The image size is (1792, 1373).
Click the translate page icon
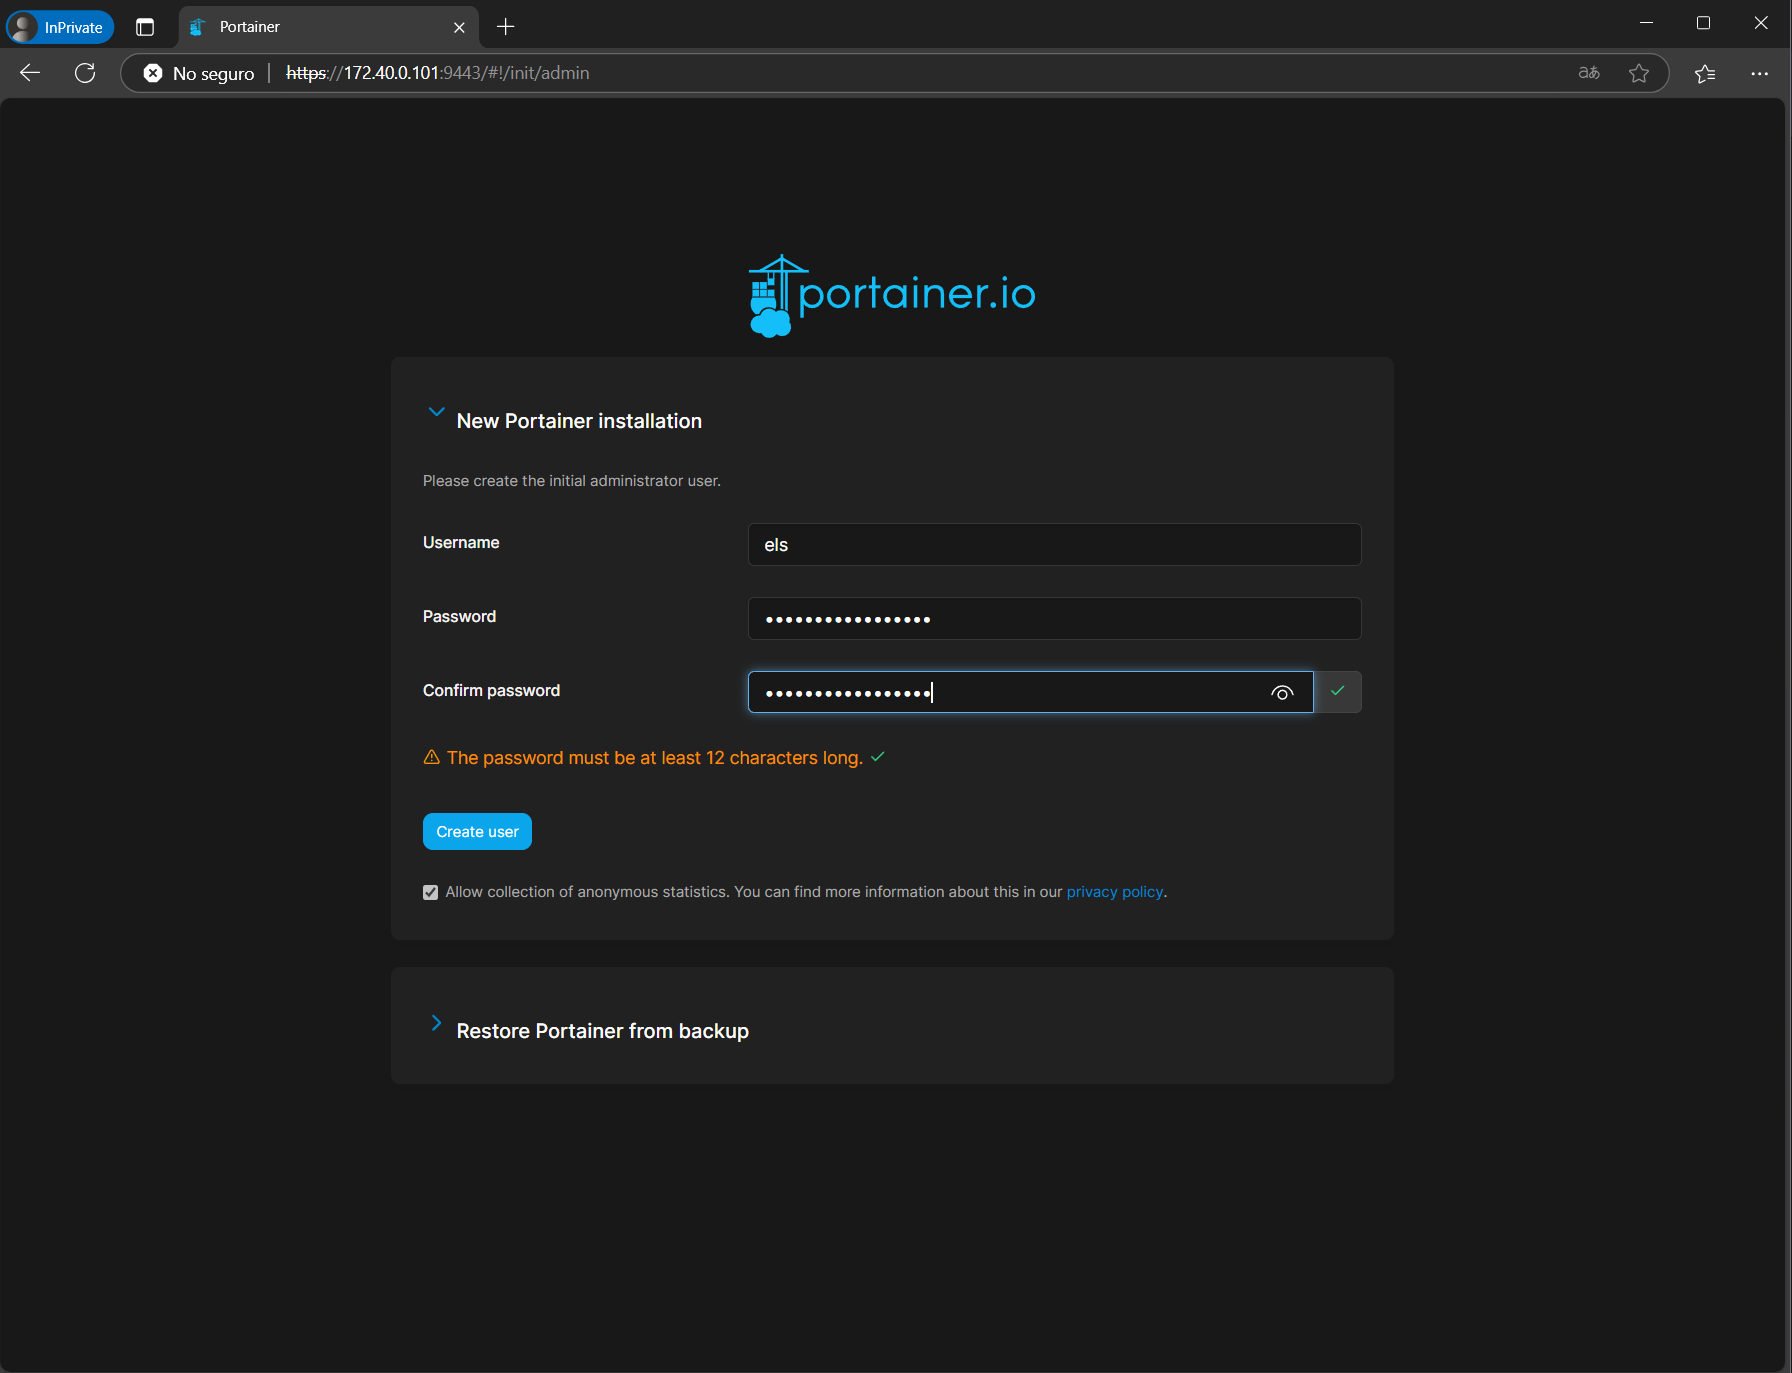[1589, 73]
